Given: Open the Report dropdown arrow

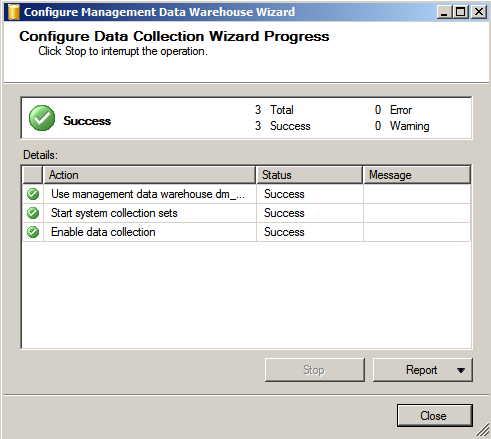Looking at the screenshot, I should click(461, 370).
